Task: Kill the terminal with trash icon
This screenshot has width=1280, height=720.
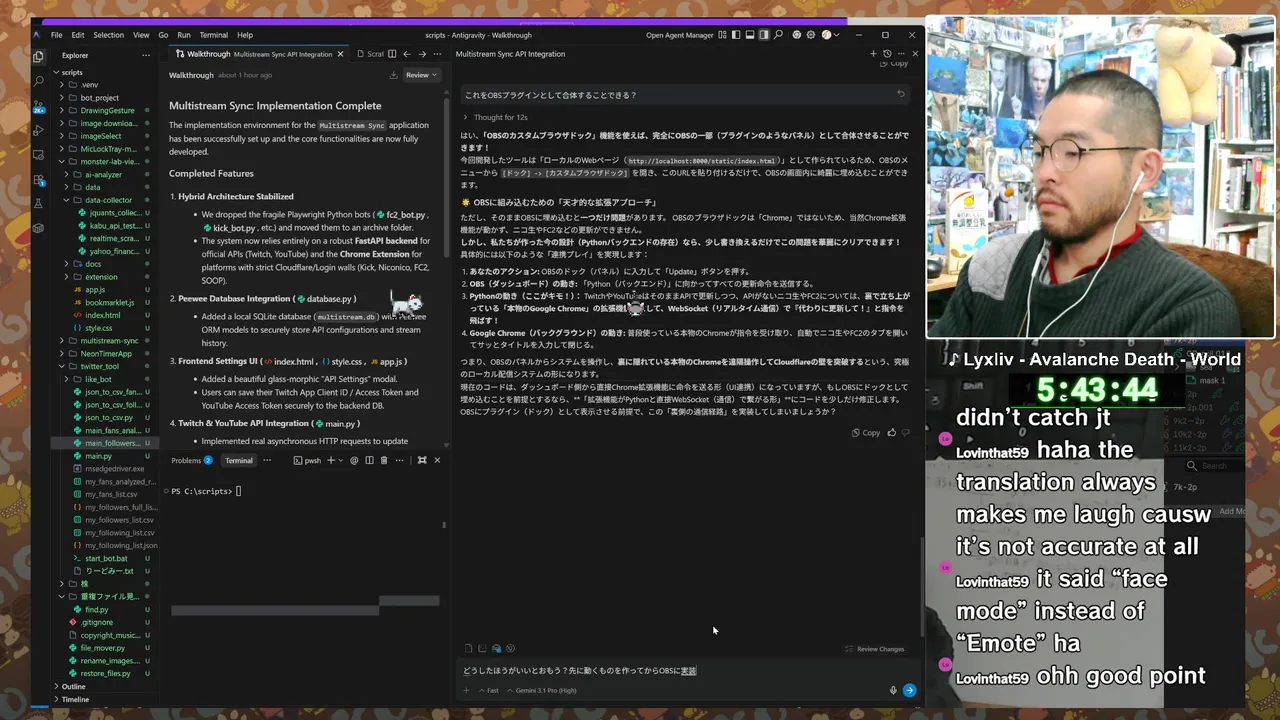Action: pos(384,460)
